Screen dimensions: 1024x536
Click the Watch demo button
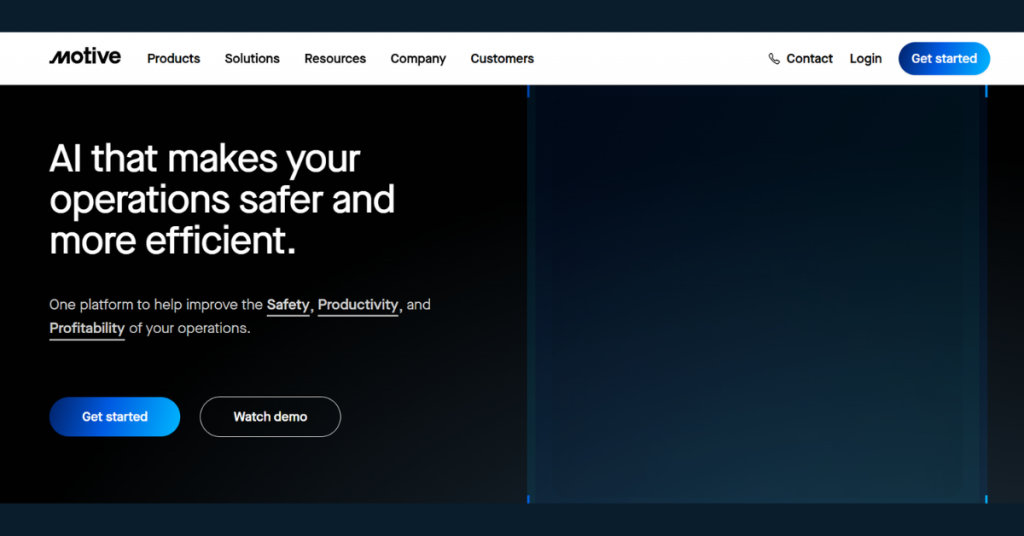tap(270, 417)
